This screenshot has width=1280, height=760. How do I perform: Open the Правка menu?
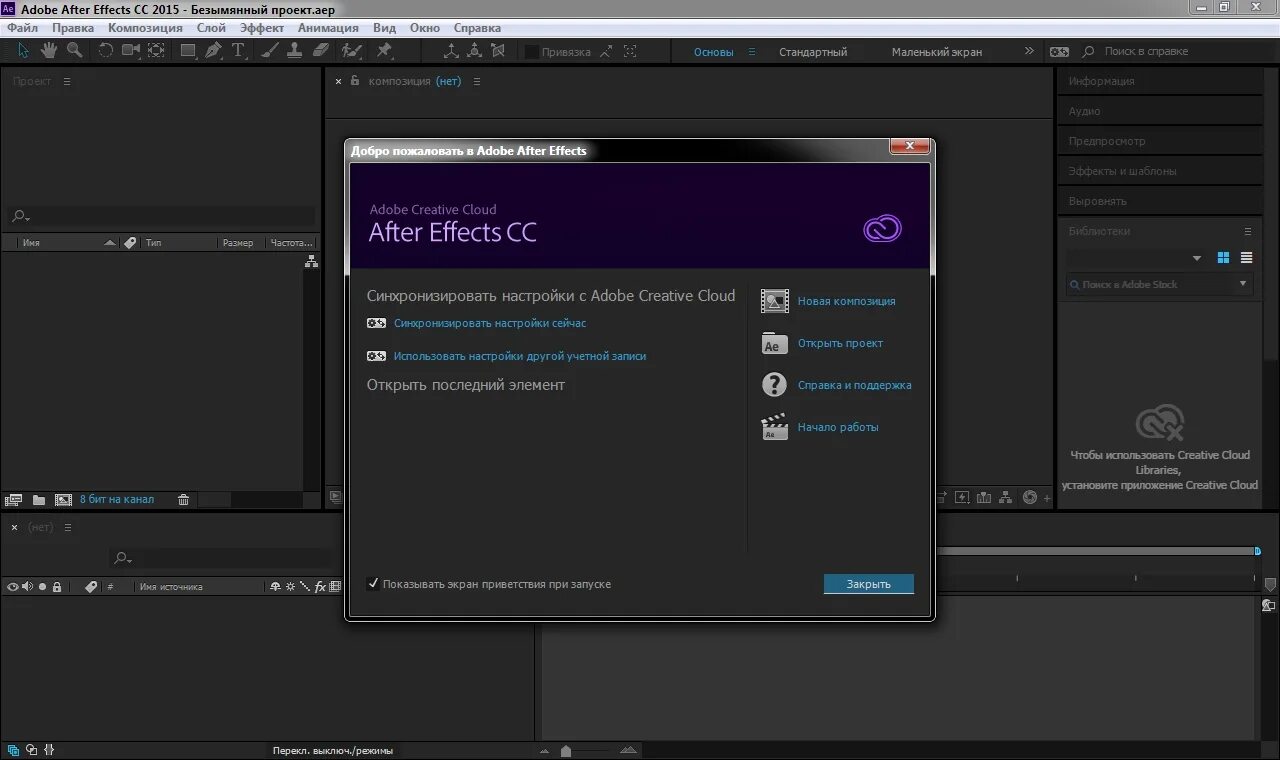tap(73, 28)
